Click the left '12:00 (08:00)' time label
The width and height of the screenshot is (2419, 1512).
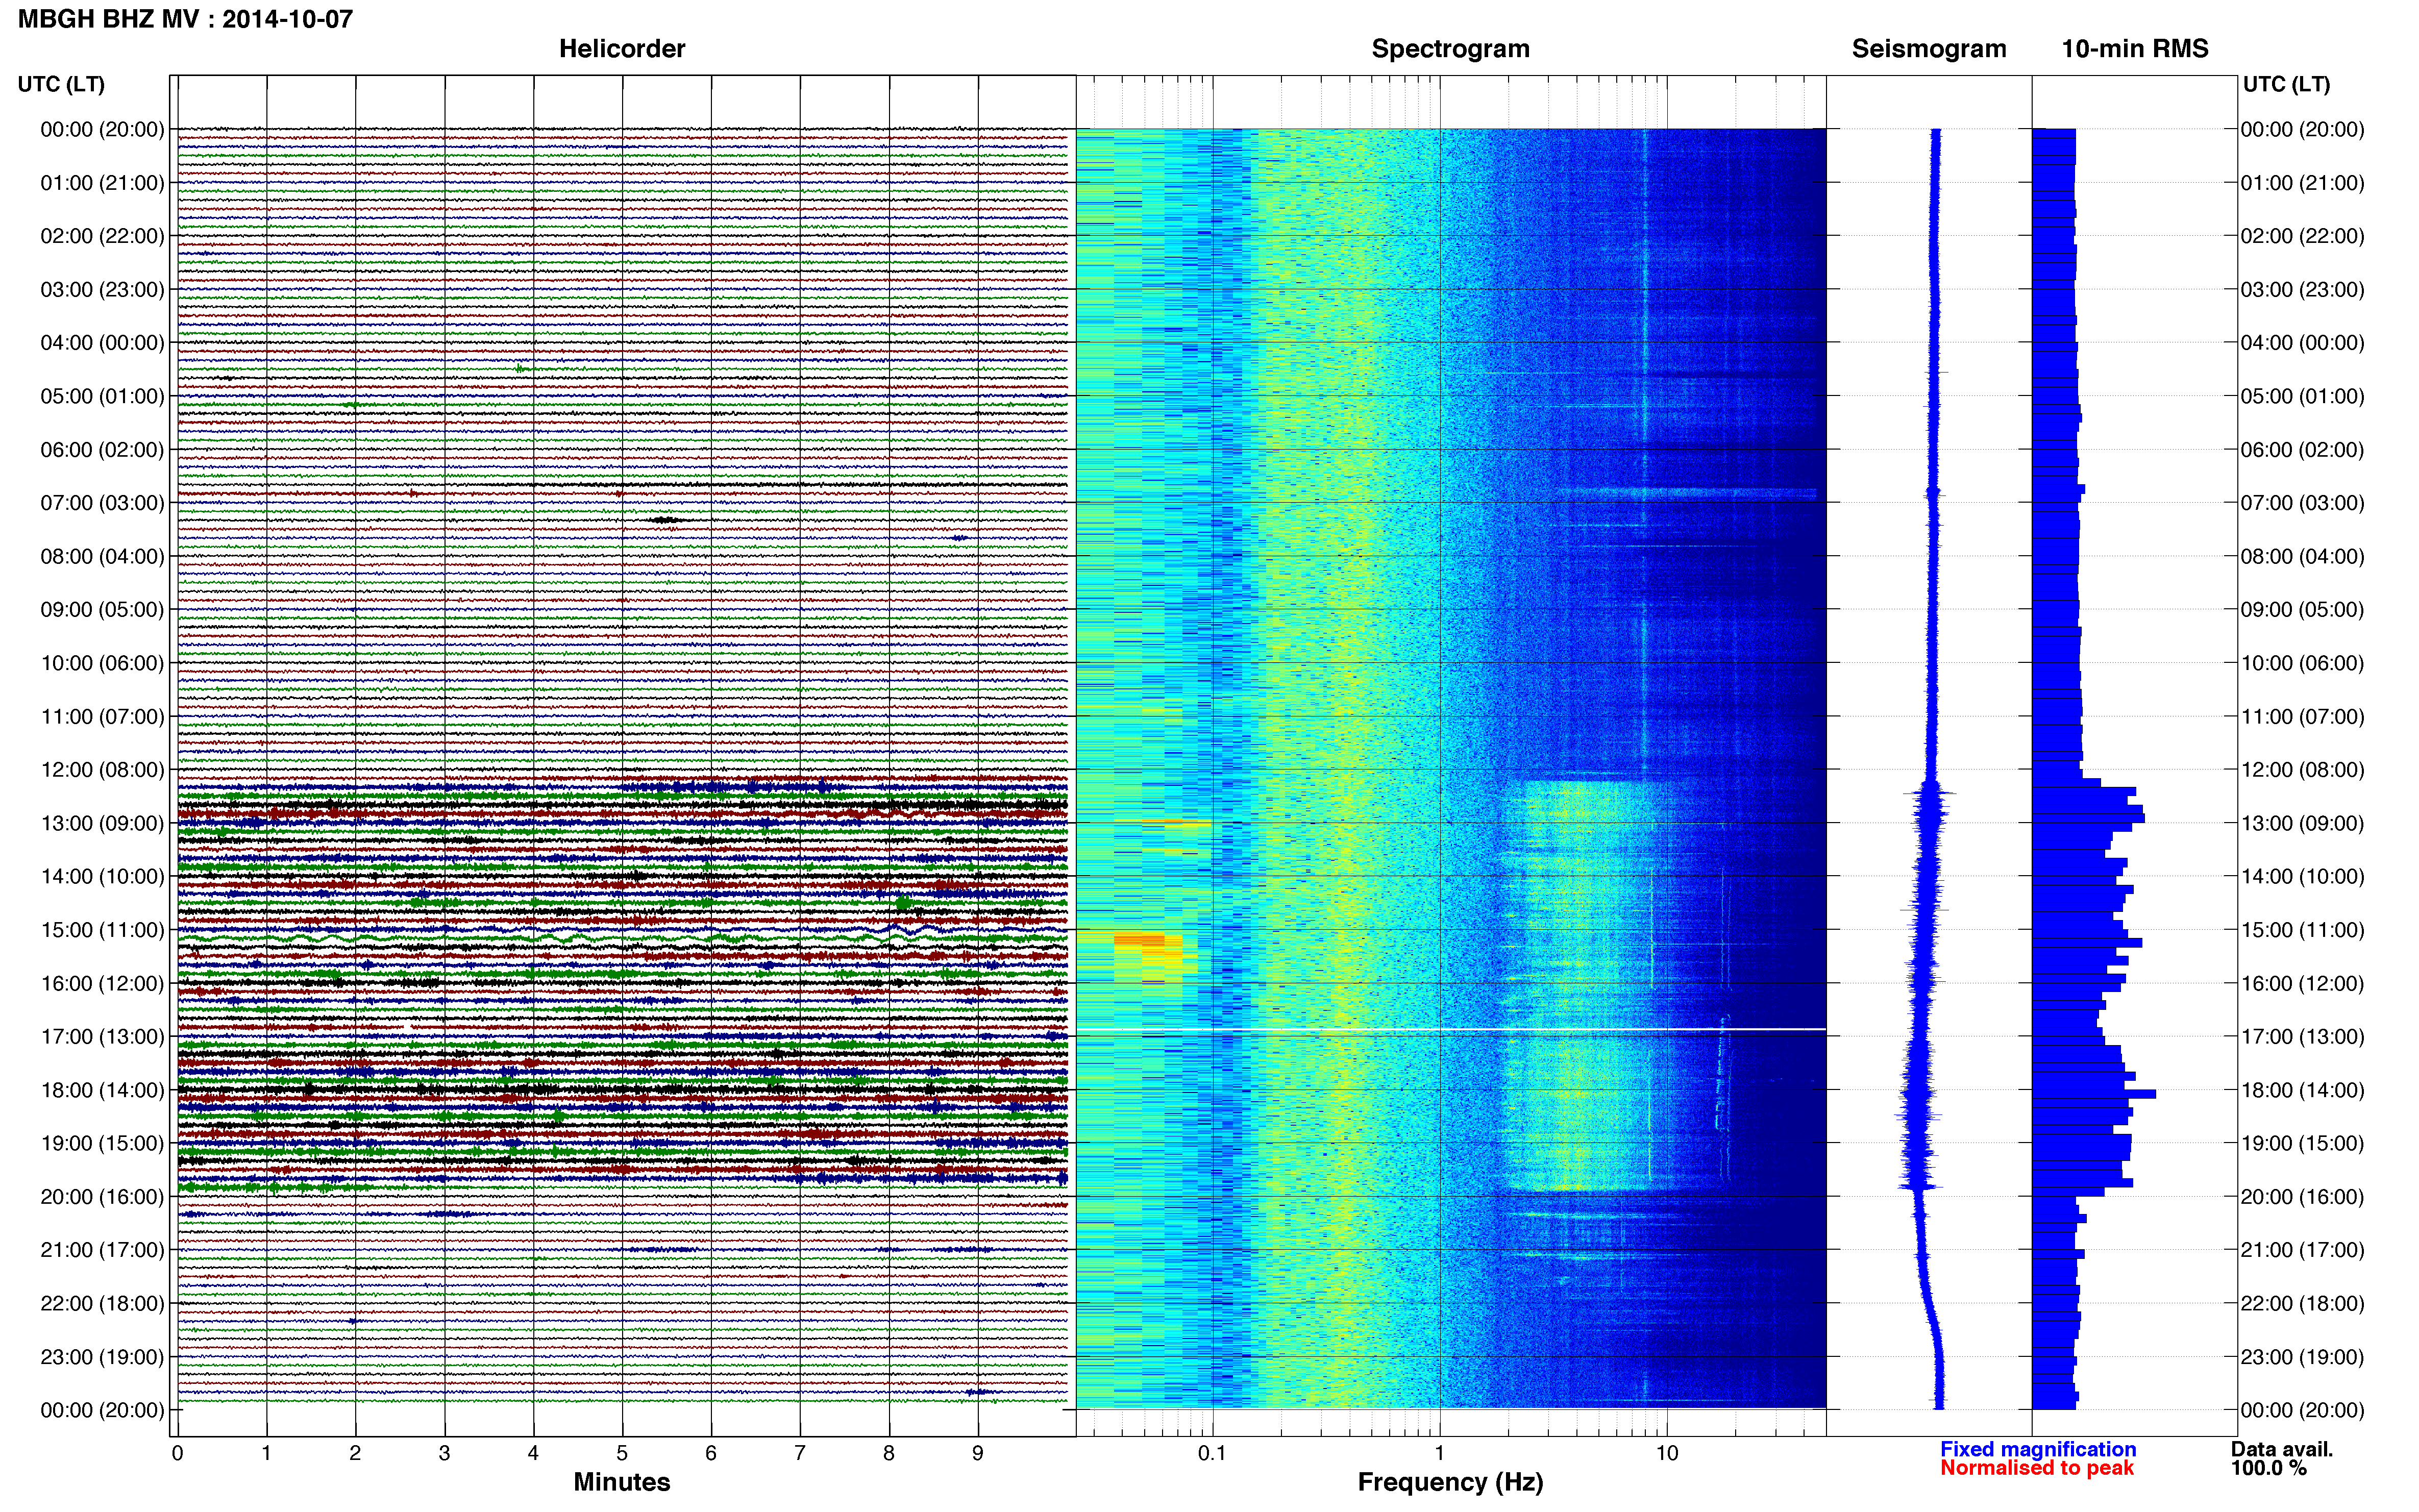click(102, 770)
